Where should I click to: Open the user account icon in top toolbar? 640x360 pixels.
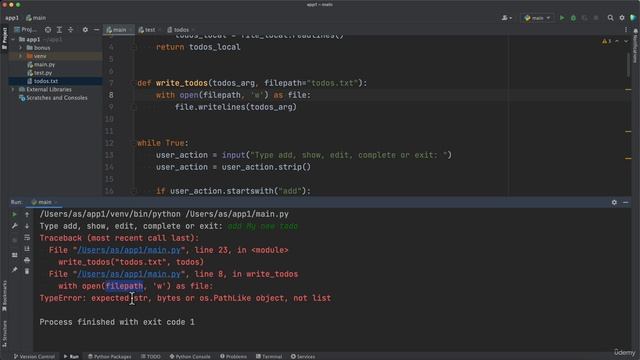click(x=507, y=18)
